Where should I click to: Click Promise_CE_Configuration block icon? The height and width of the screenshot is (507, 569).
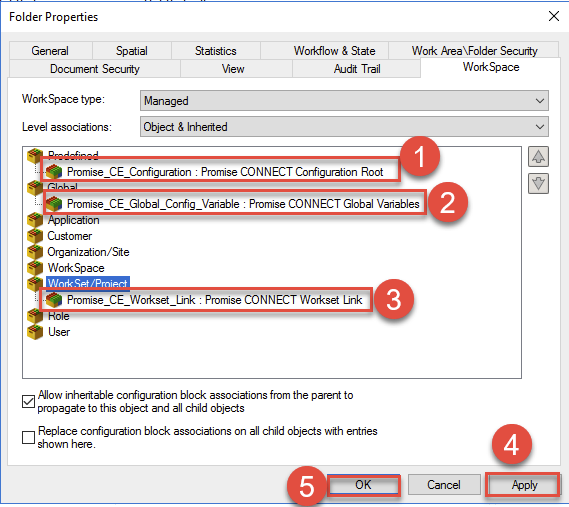[x=54, y=172]
